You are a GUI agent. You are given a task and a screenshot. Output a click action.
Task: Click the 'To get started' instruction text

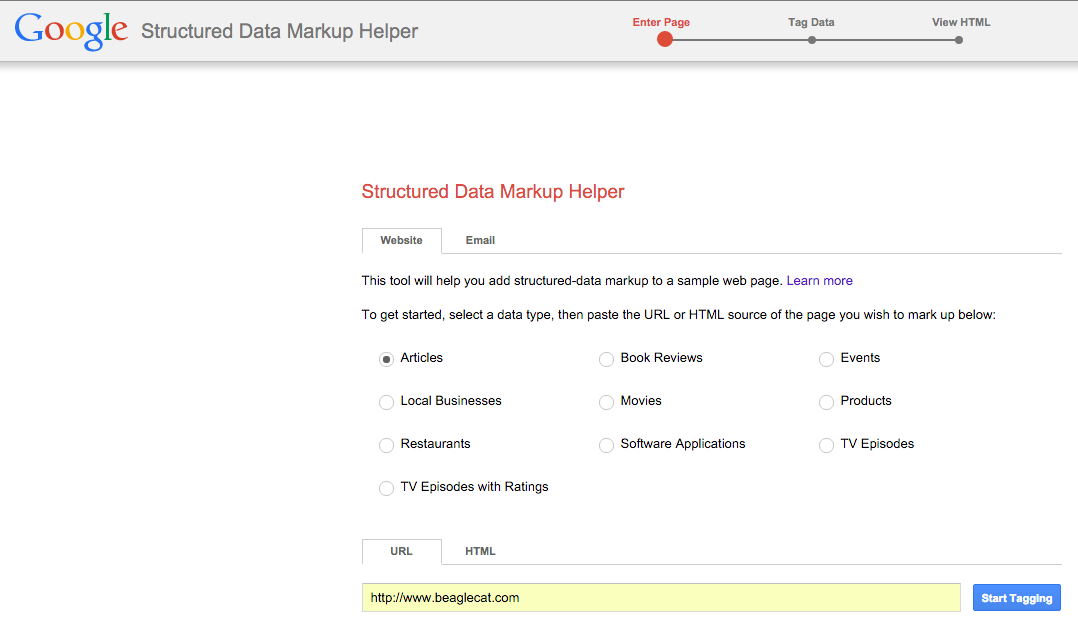(x=679, y=315)
